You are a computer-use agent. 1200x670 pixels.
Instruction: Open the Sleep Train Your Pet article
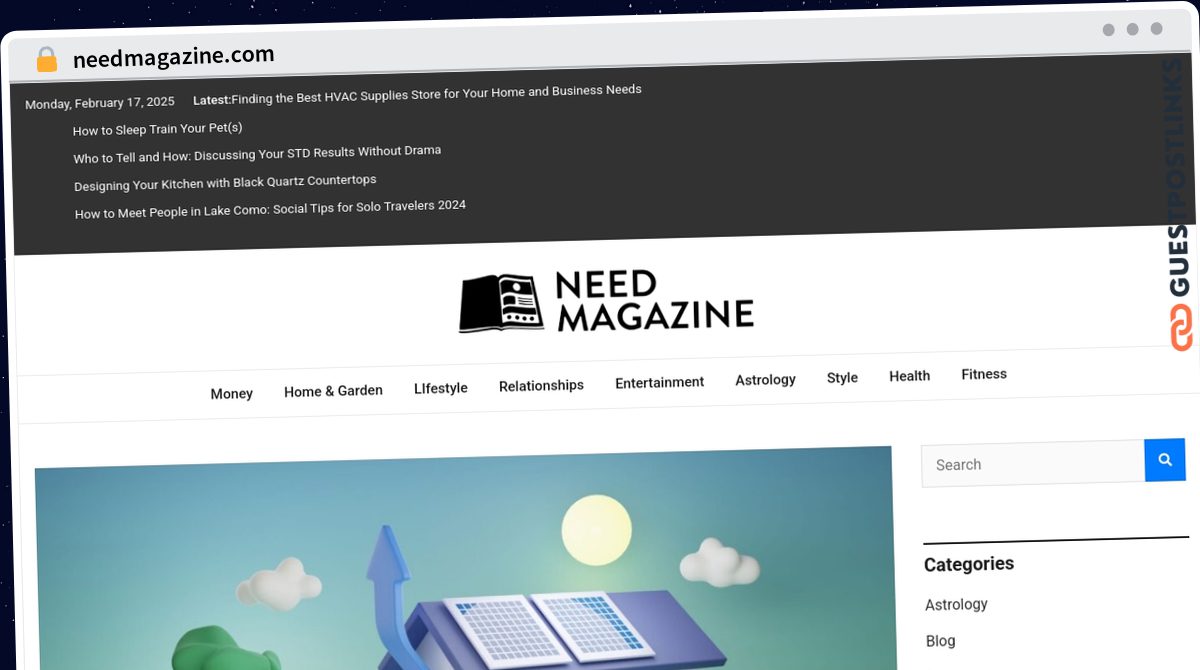click(157, 128)
